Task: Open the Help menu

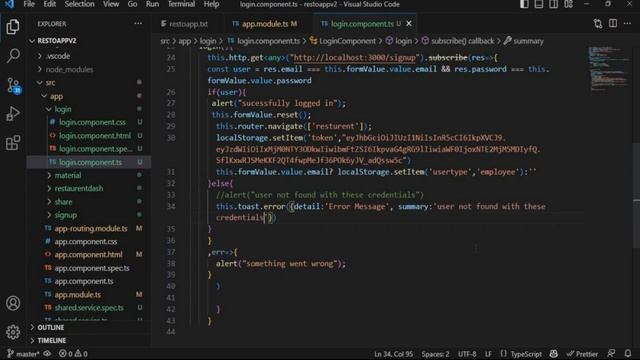Action: point(211,4)
